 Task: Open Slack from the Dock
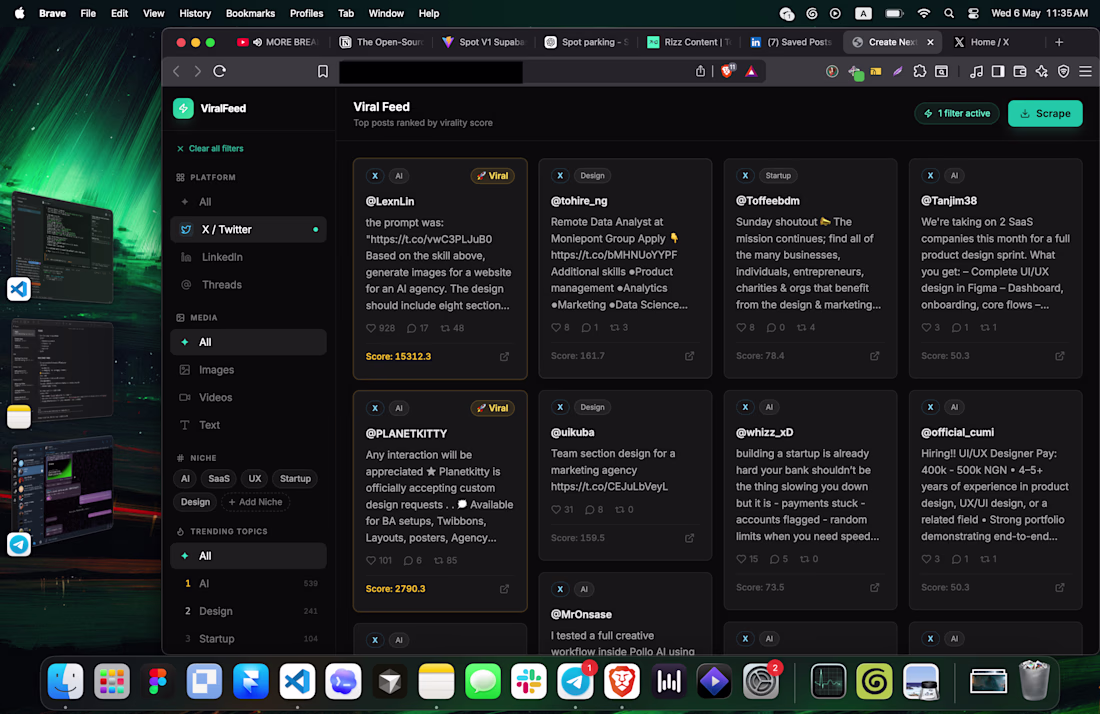529,681
